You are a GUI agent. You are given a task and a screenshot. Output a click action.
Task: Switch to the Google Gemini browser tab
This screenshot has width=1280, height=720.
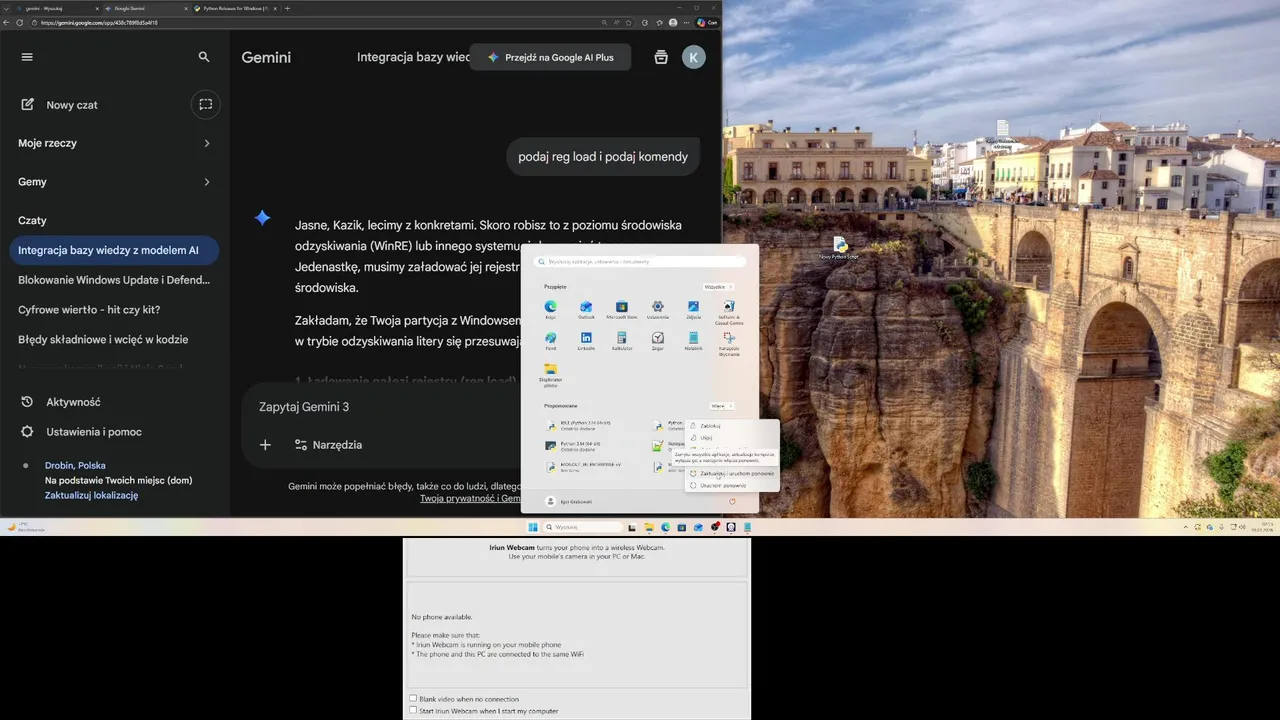[x=146, y=8]
